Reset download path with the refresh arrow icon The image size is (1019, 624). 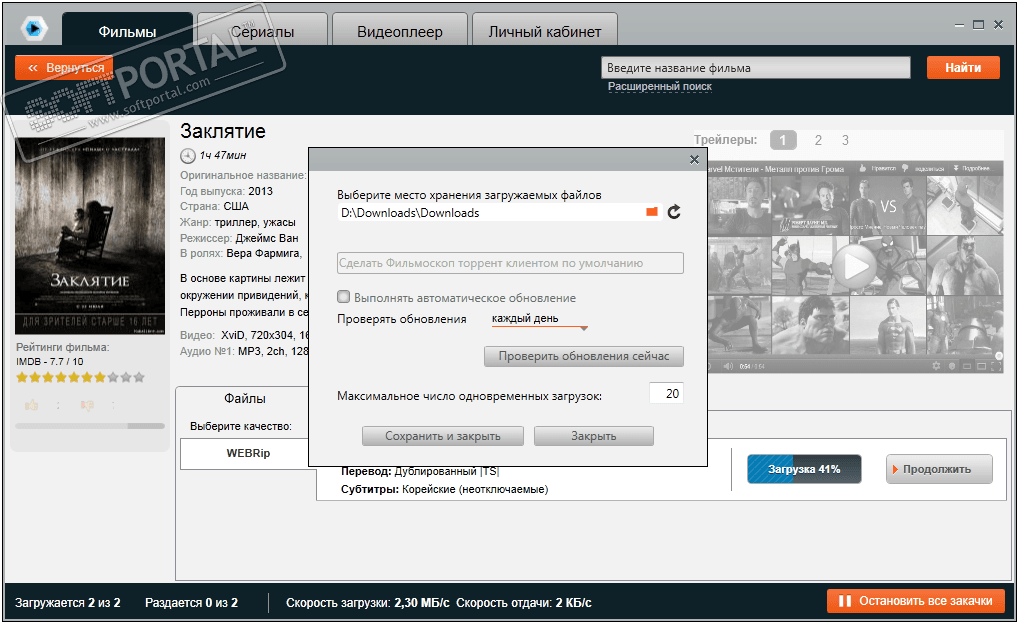click(674, 212)
